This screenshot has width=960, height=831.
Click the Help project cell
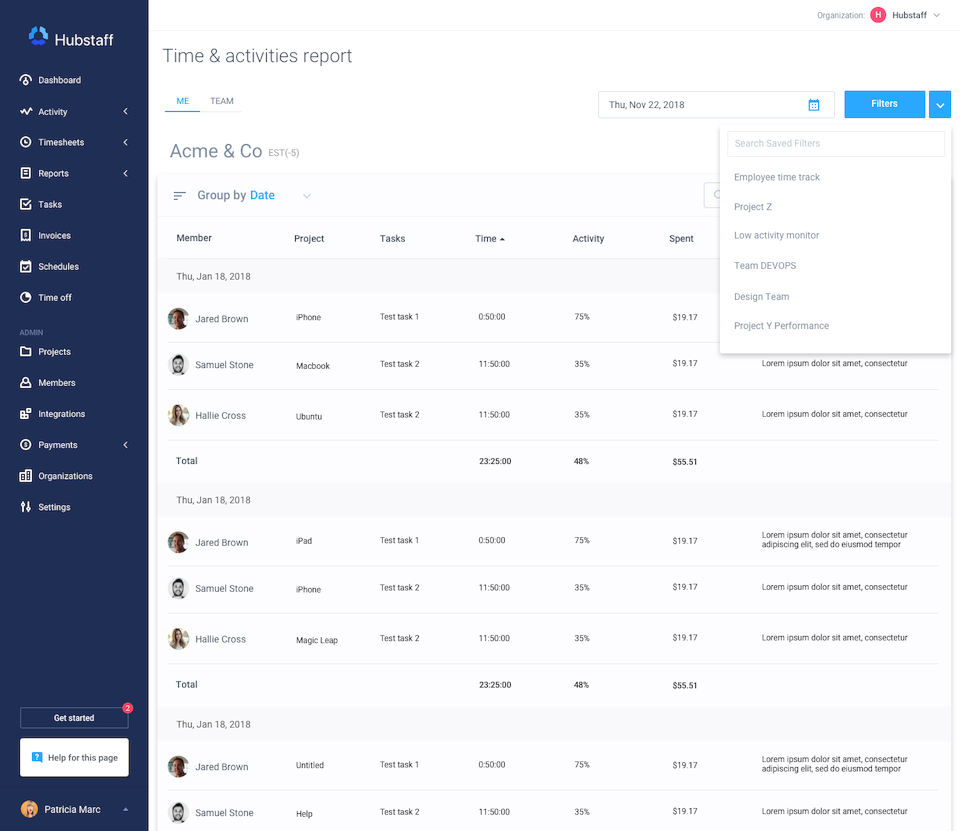pos(304,814)
